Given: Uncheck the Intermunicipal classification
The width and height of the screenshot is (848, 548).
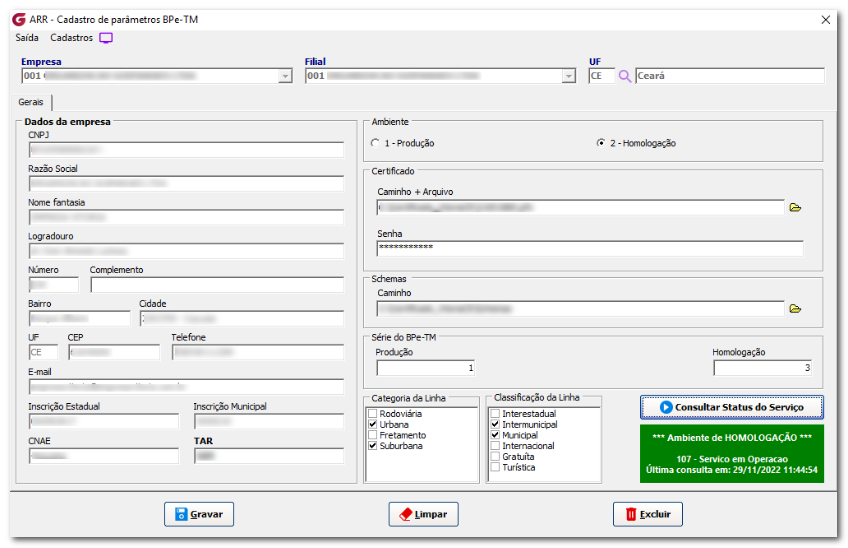Looking at the screenshot, I should click(x=495, y=425).
